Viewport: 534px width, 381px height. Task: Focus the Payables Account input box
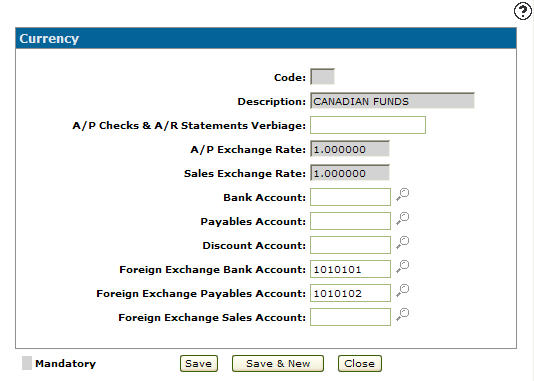pyautogui.click(x=350, y=221)
